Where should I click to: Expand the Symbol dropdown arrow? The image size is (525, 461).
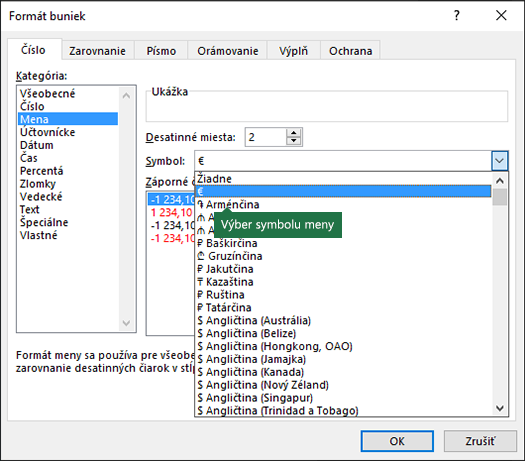(500, 161)
